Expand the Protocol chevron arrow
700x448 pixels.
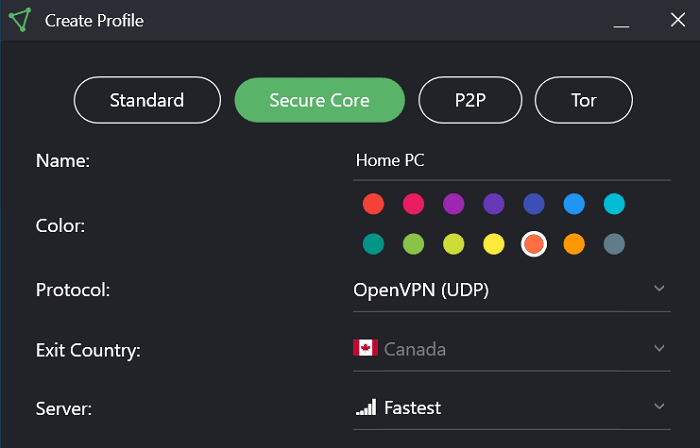[659, 288]
